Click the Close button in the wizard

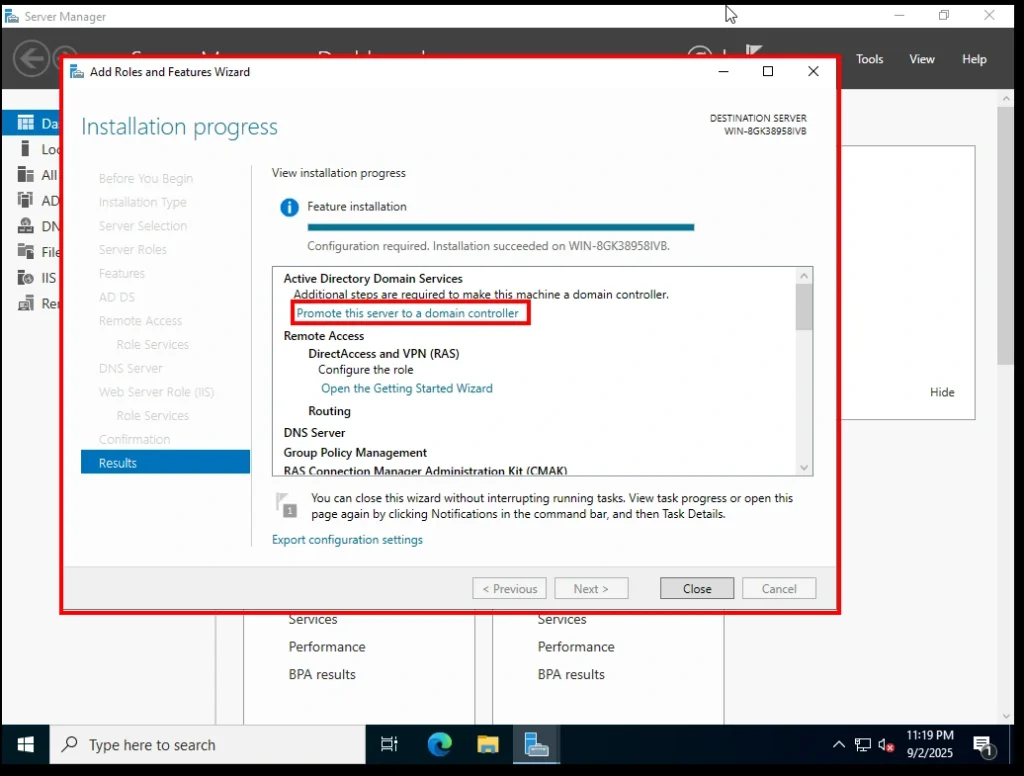point(697,589)
